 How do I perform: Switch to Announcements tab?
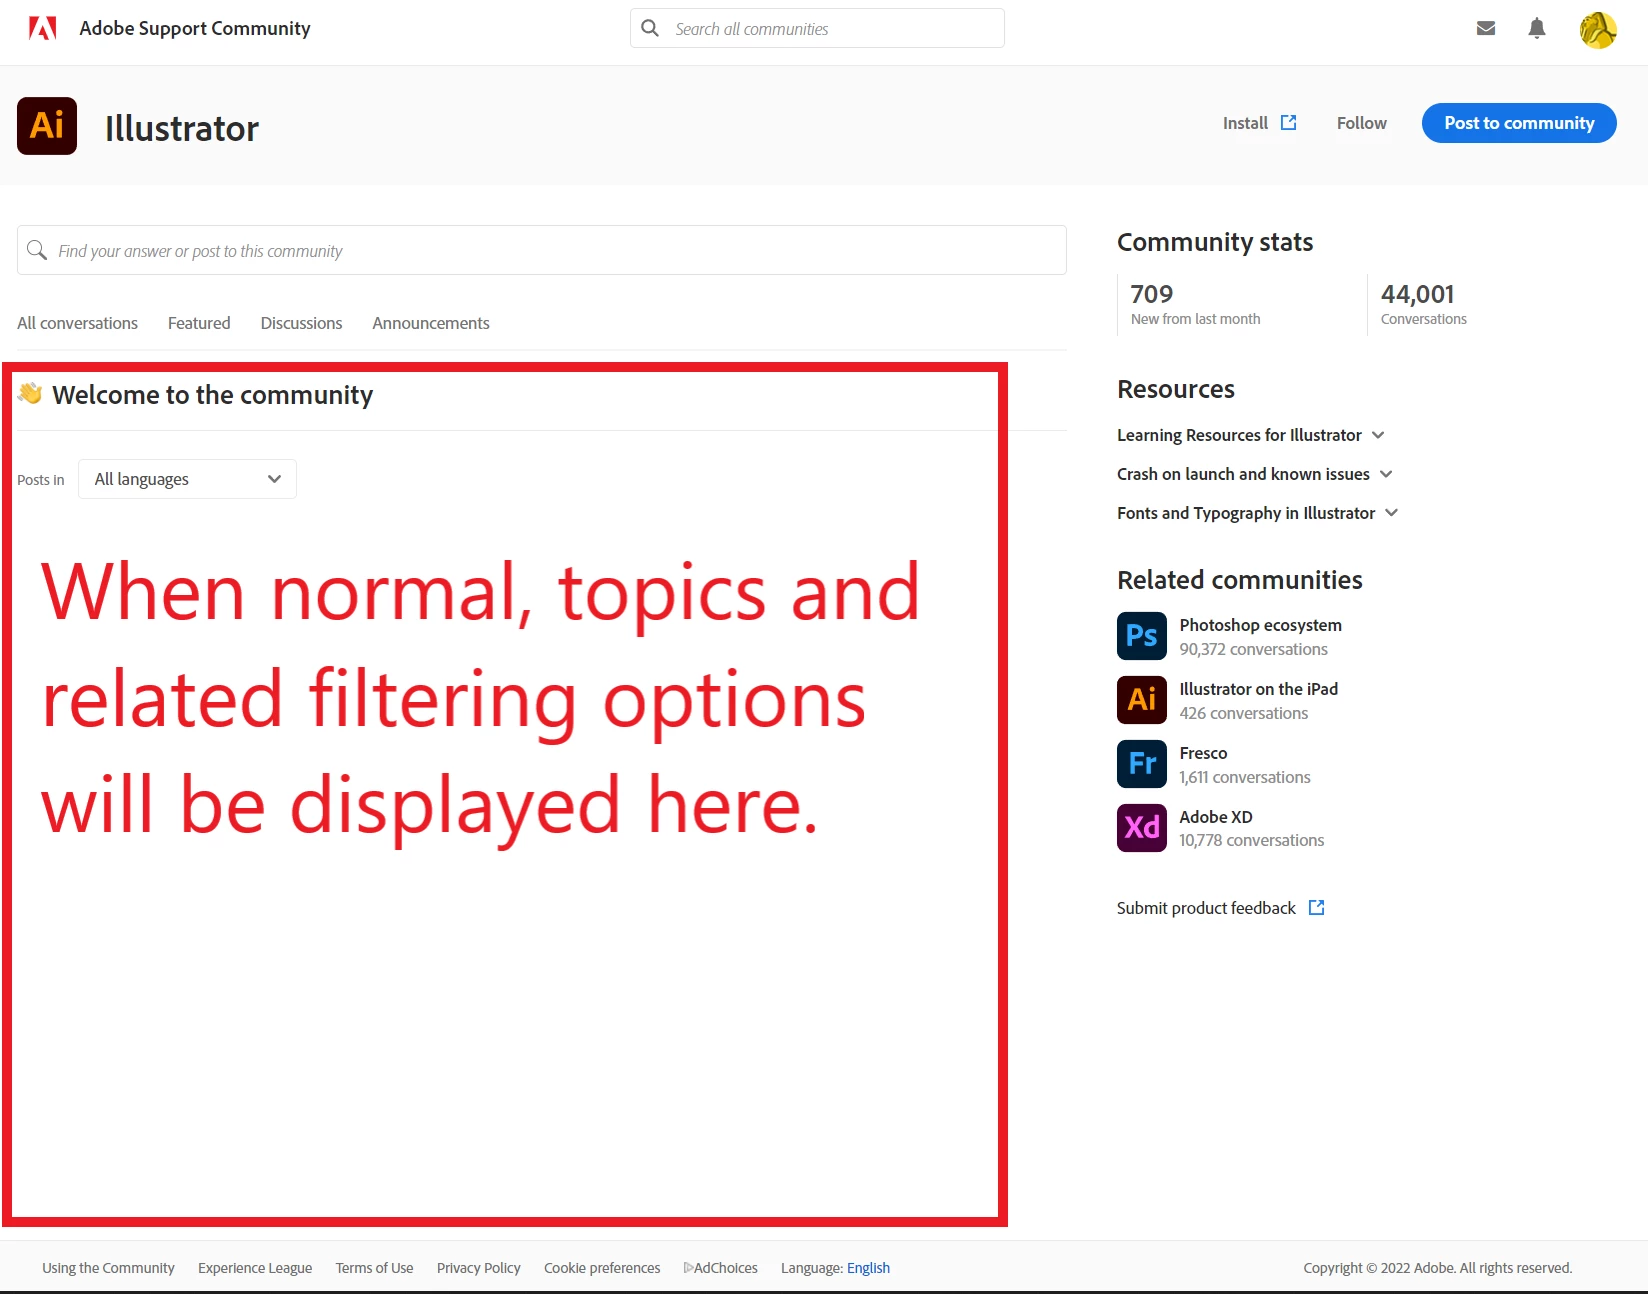(x=431, y=323)
